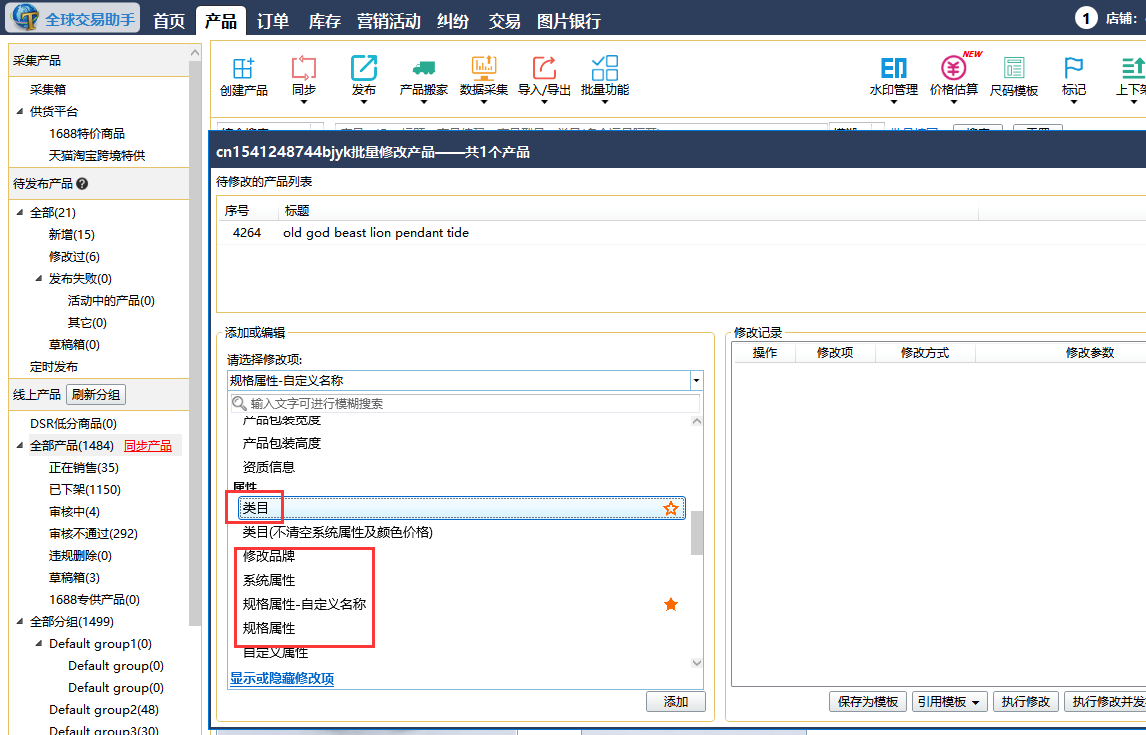1146x735 pixels.
Task: Collapse the 发布失败(0) tree node
Action: [x=39, y=278]
